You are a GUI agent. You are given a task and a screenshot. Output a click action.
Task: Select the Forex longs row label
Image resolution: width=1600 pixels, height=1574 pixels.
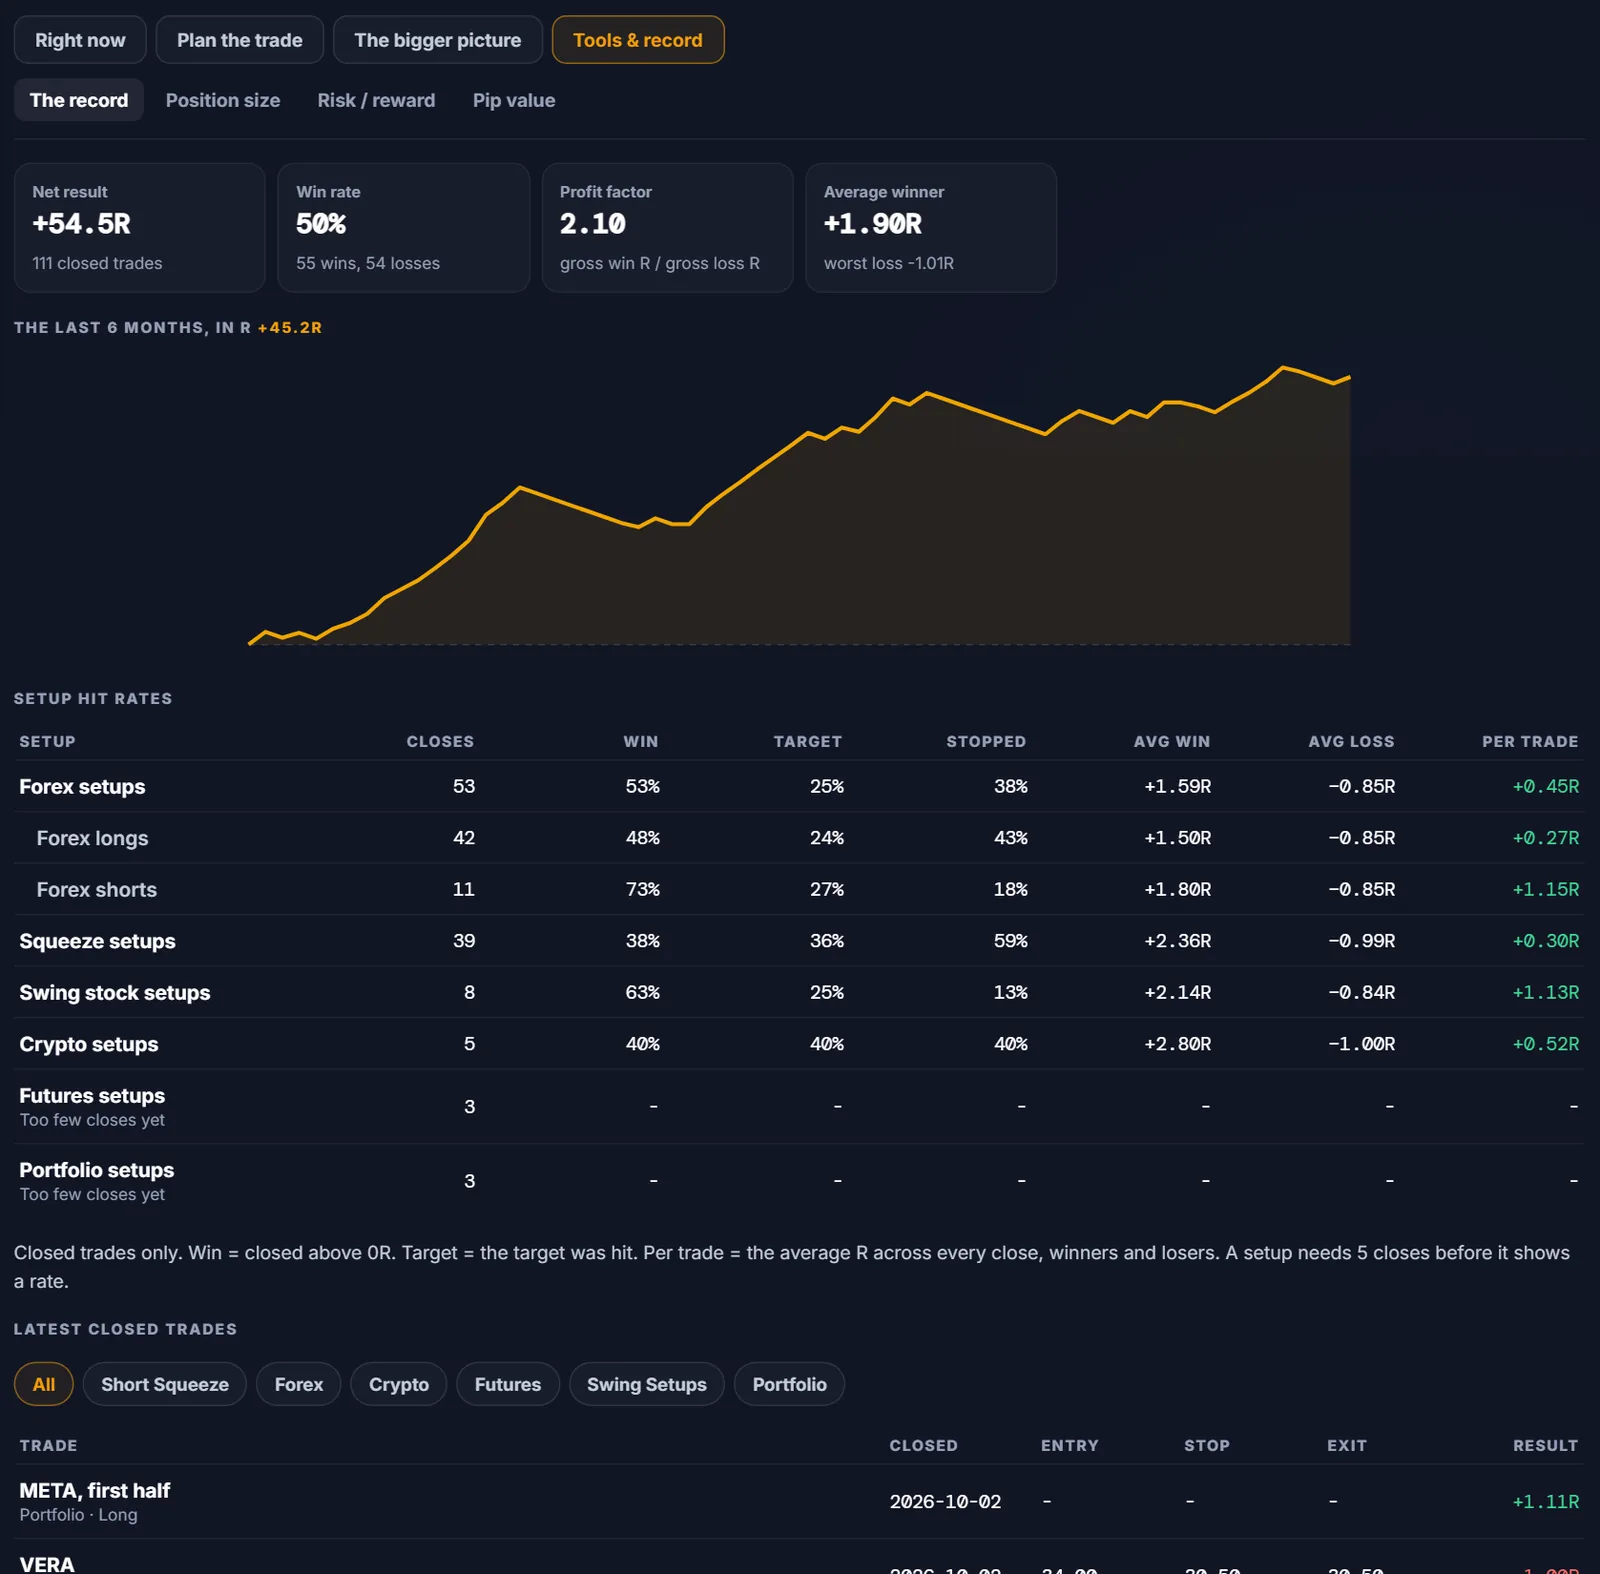coord(92,838)
